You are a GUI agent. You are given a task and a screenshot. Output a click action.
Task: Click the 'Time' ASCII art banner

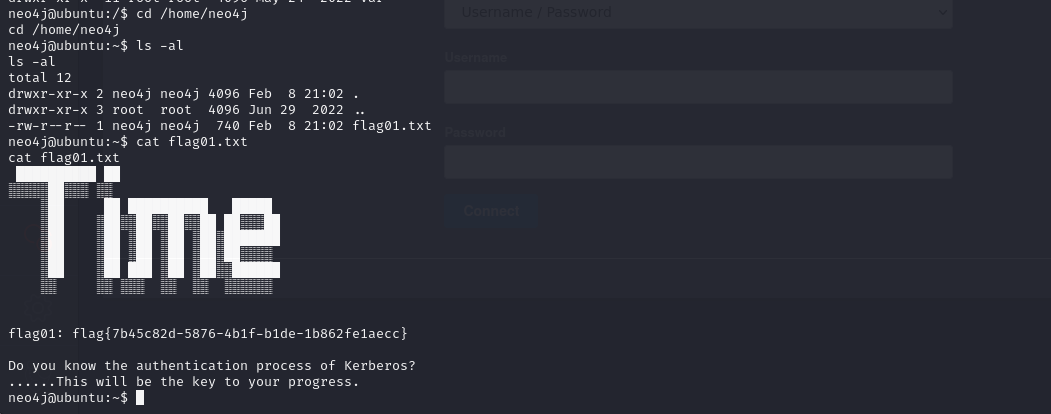[x=144, y=230]
